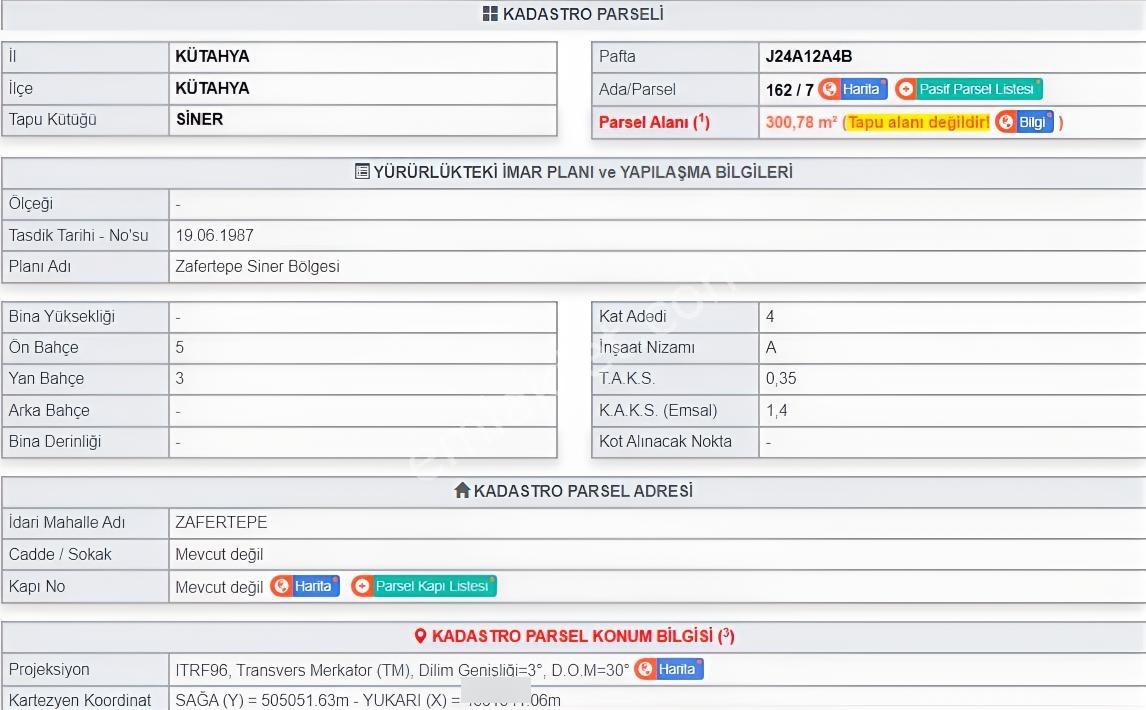Click the İdari Mahalle Adı label
Screen dimensions: 1146x710
point(67,522)
